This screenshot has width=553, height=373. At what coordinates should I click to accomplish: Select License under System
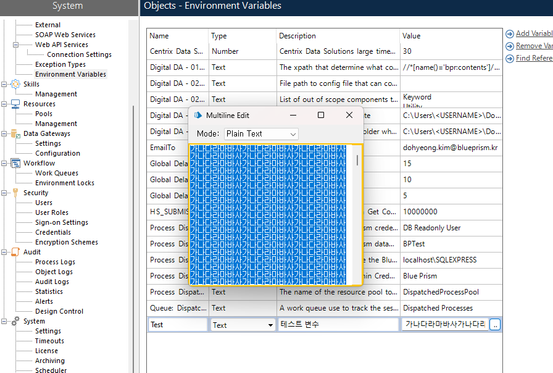click(46, 351)
